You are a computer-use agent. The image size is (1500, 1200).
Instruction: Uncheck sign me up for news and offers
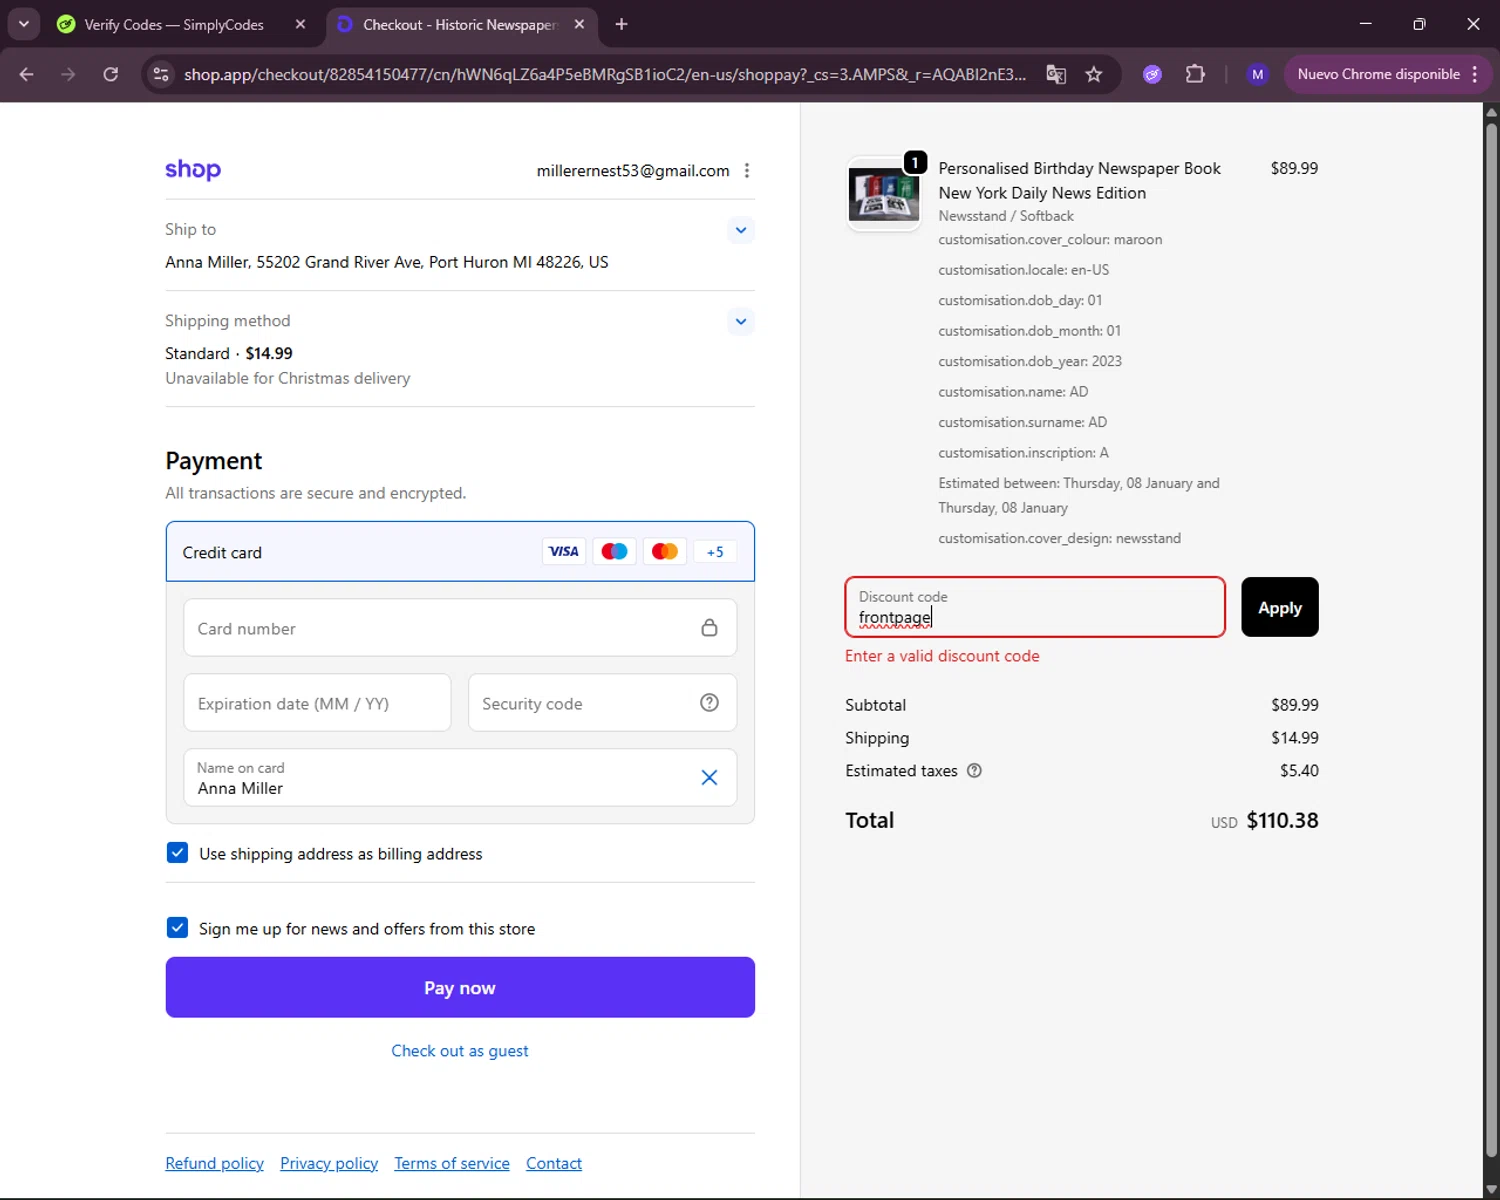(x=178, y=928)
